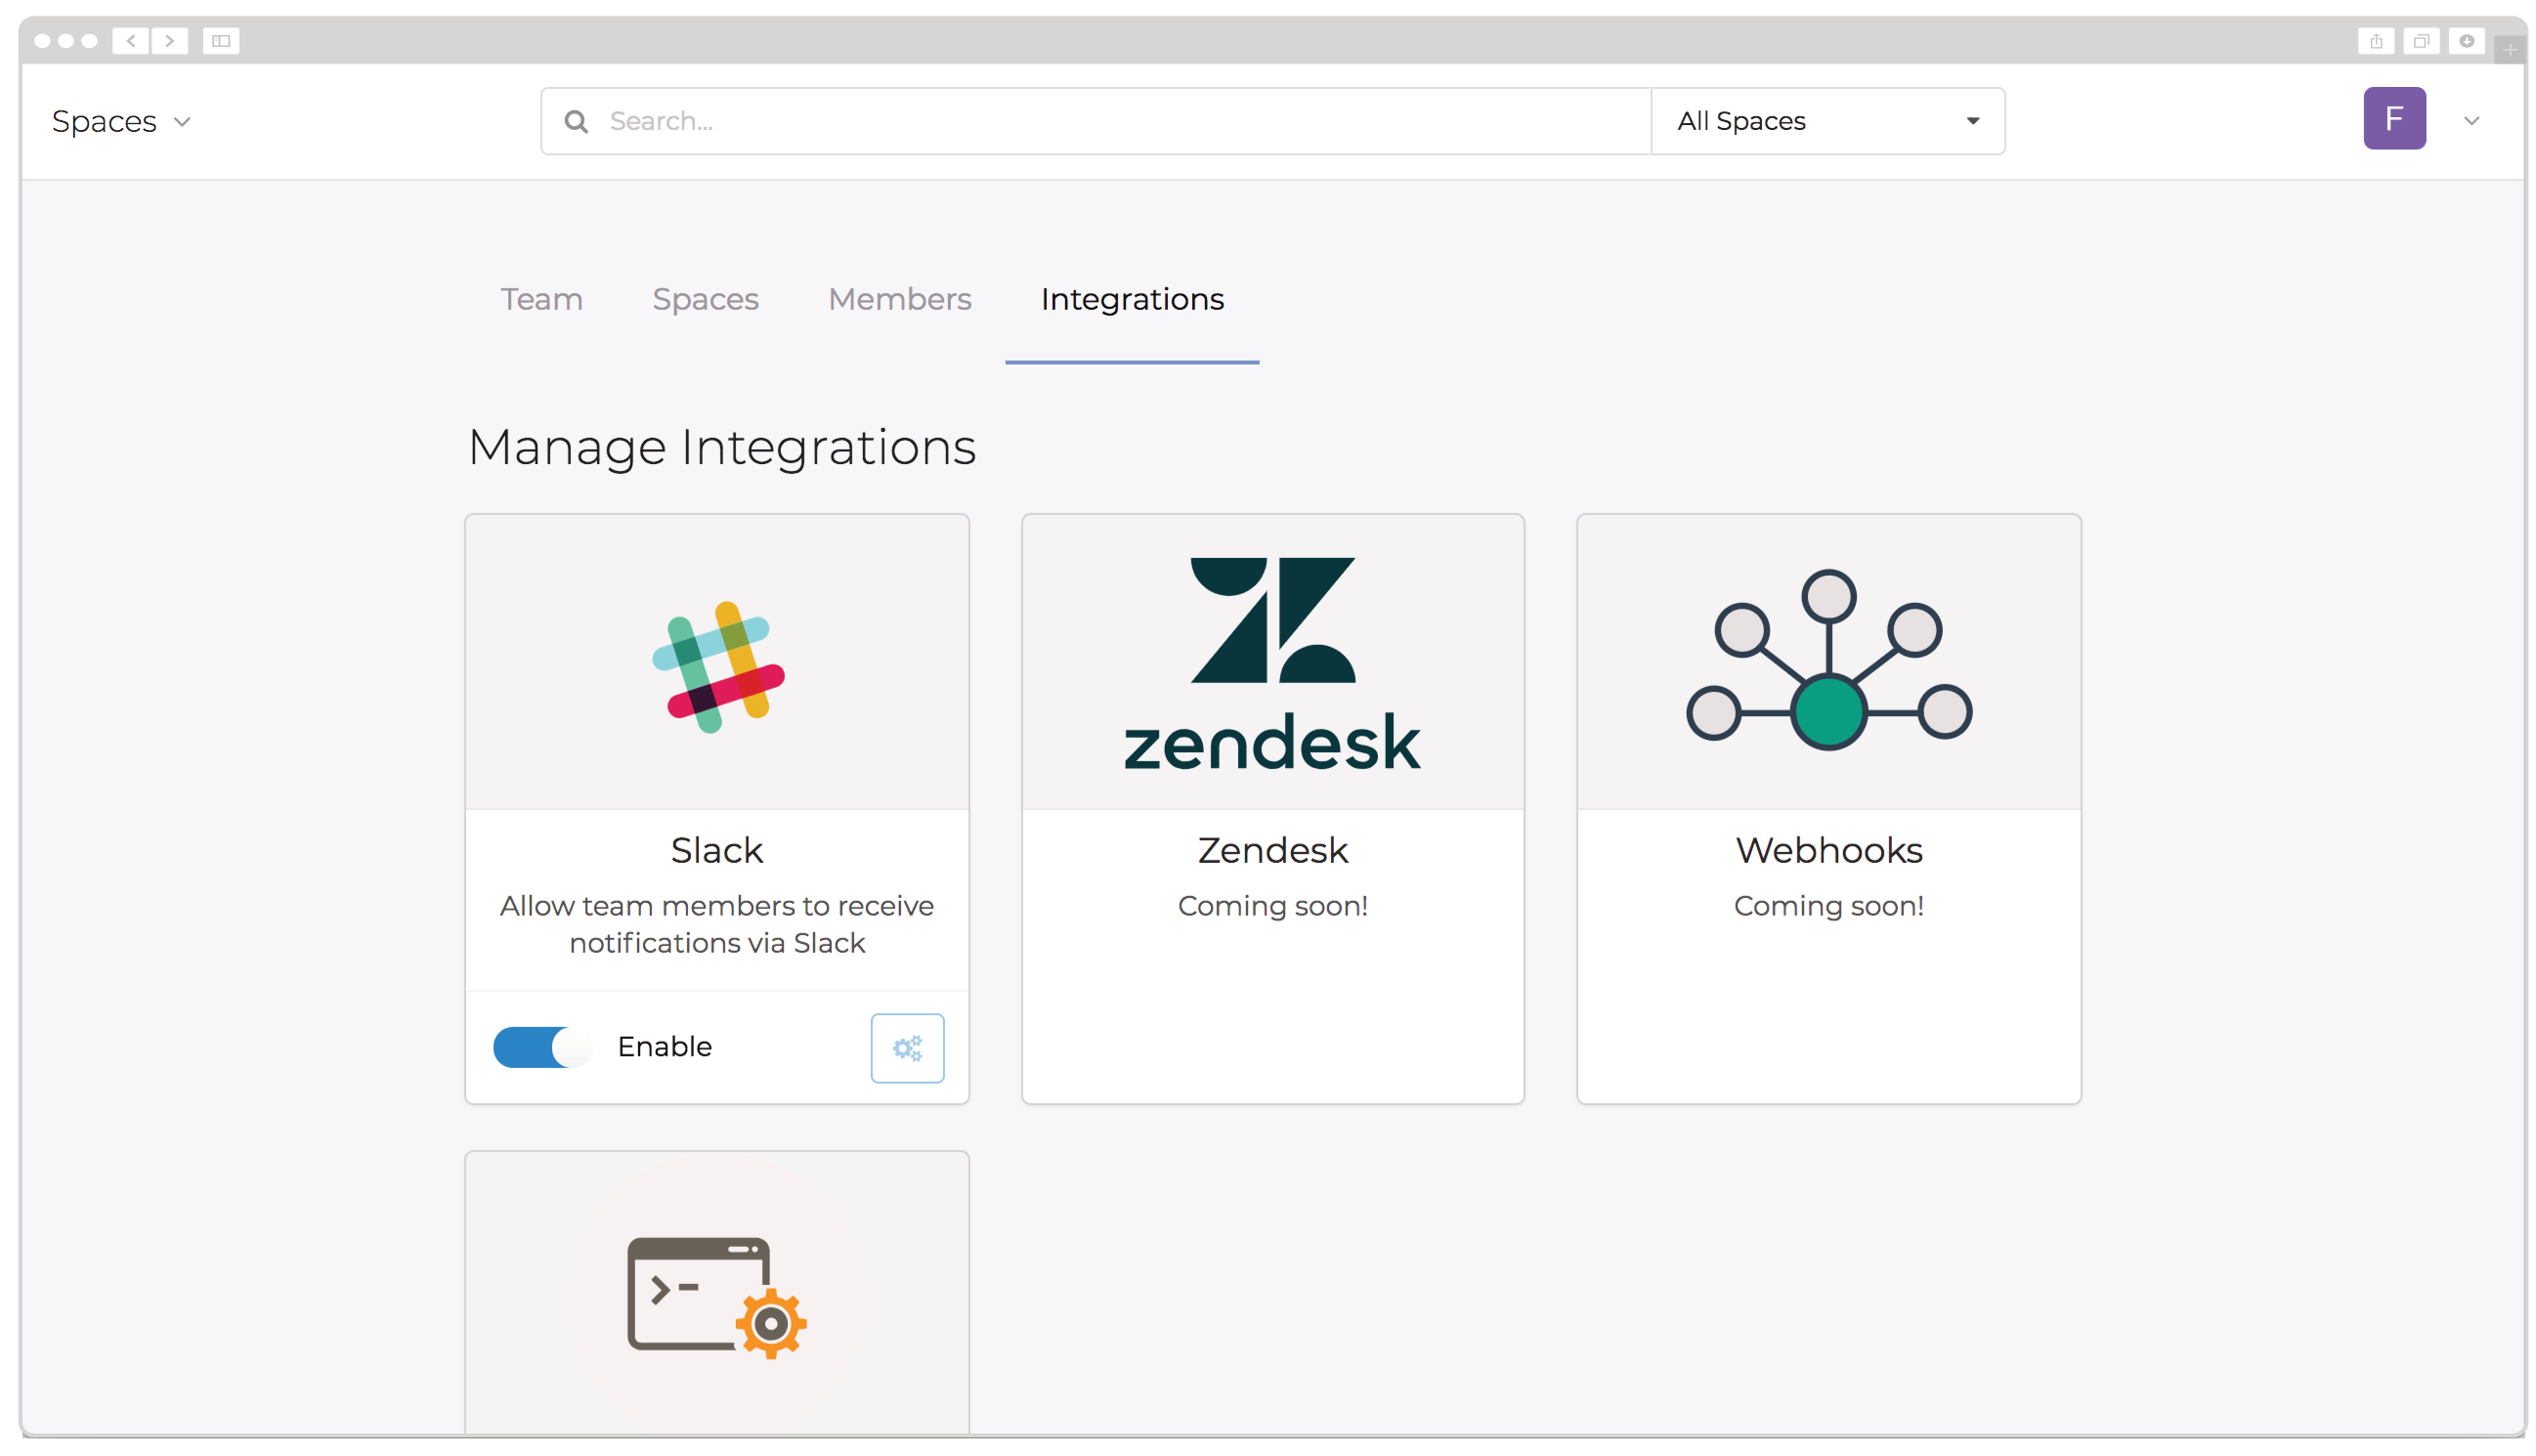Viewport: 2536px width, 1456px height.
Task: Click the Slack logo icon
Action: (x=717, y=666)
